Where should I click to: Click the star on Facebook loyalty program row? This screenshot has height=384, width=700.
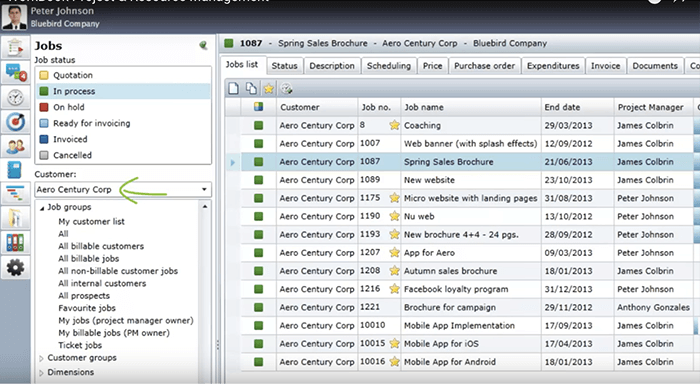pos(394,289)
